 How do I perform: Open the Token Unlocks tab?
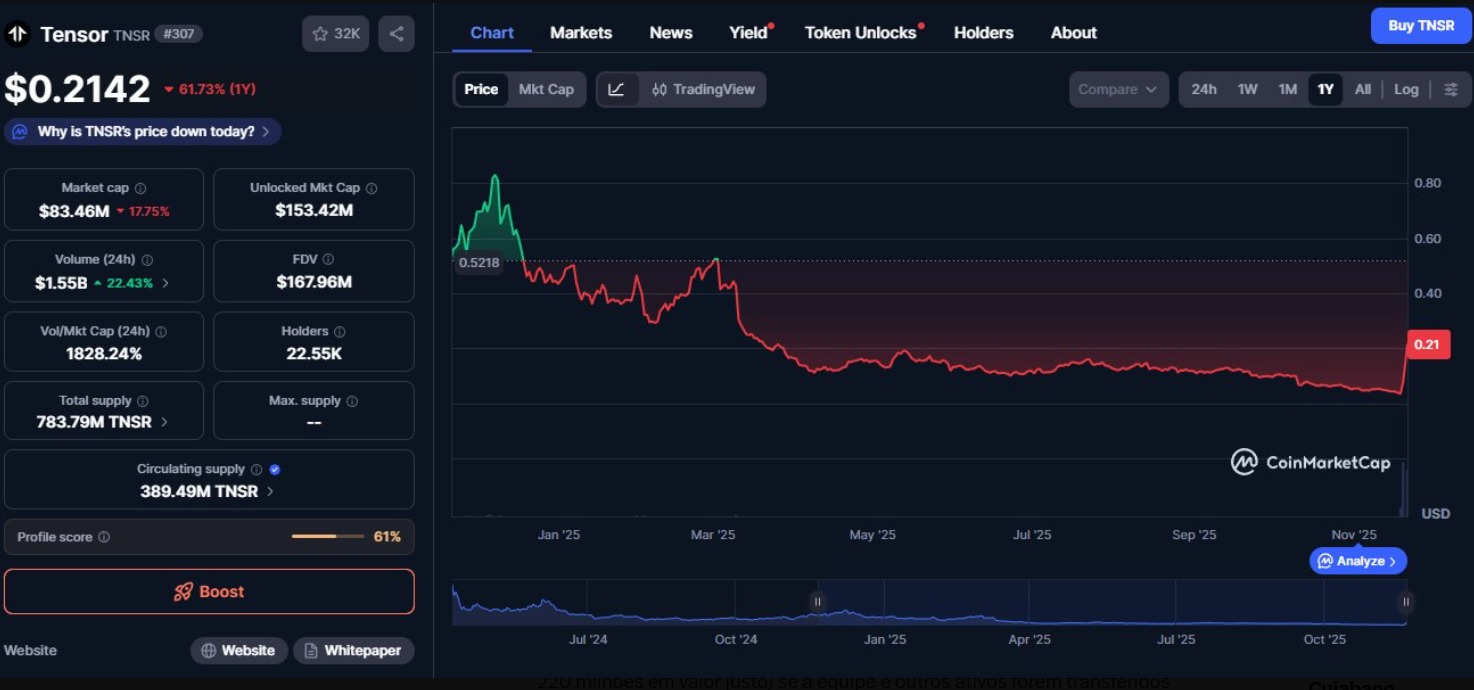coord(860,33)
